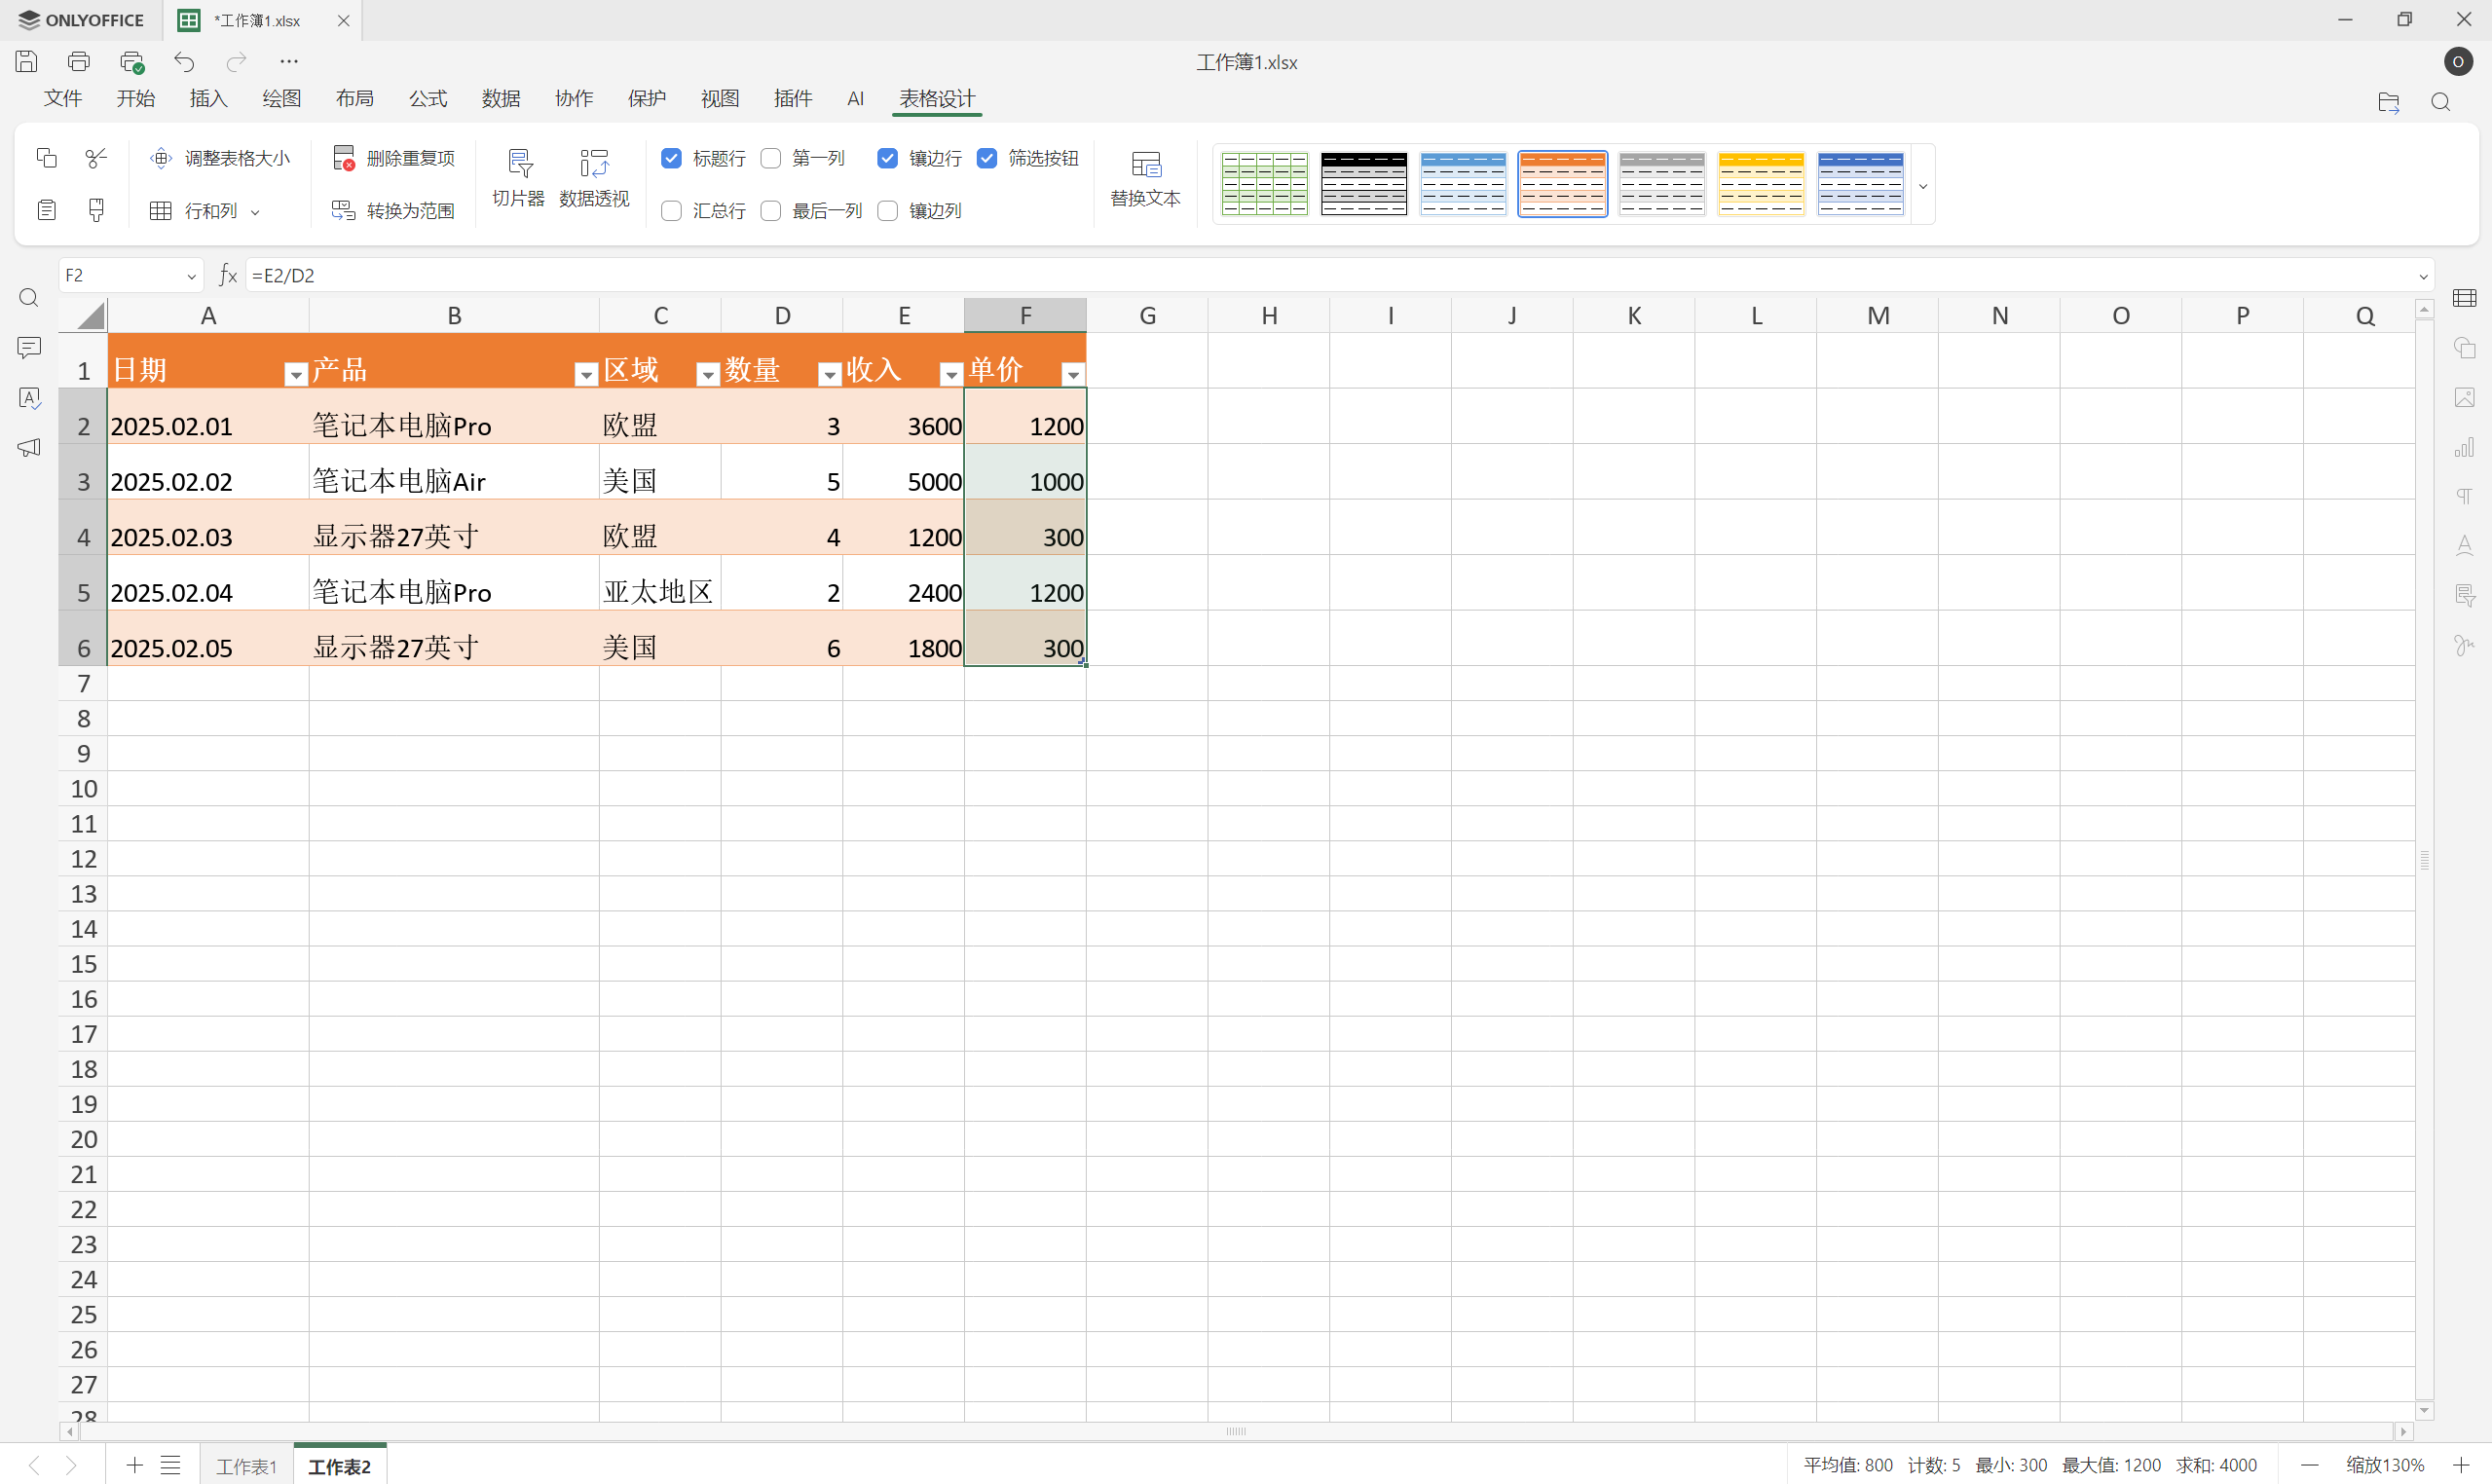Open the 产品 column filter dropdown
The width and height of the screenshot is (2492, 1484).
coord(586,373)
